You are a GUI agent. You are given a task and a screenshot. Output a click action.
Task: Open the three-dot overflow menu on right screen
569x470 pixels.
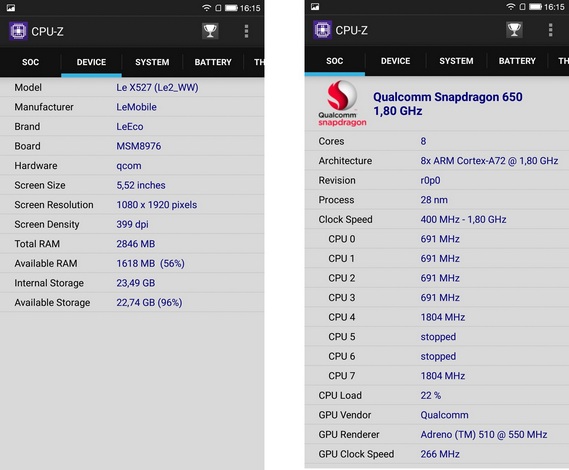550,30
